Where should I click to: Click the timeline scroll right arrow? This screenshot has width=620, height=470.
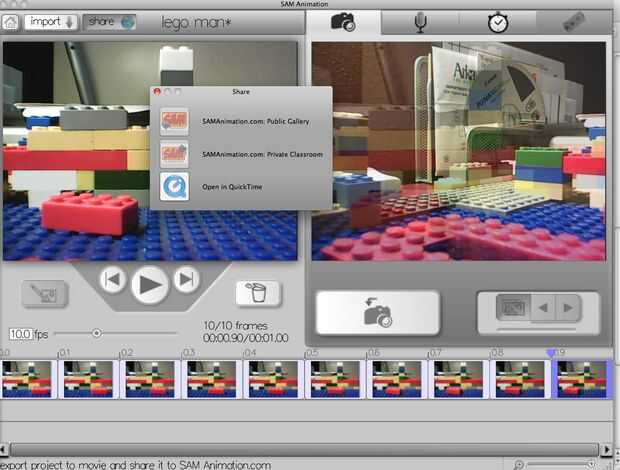pos(607,450)
